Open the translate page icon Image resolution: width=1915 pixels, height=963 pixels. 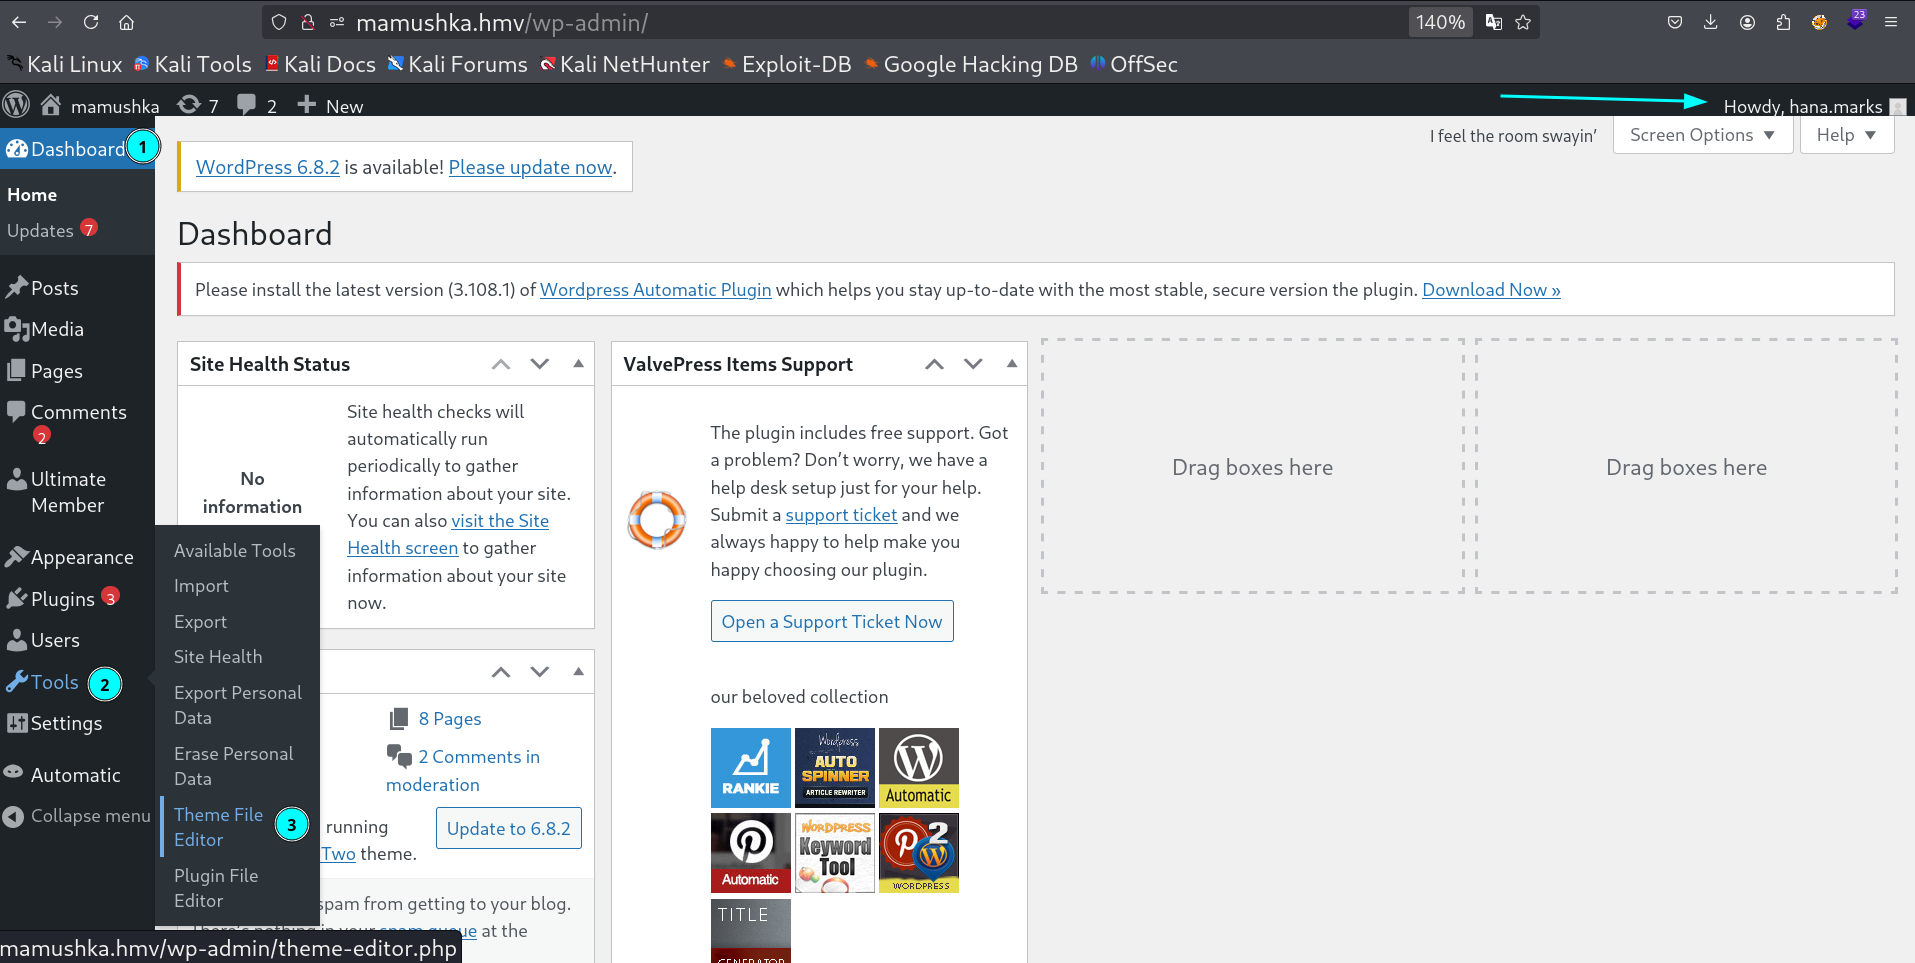click(x=1494, y=22)
